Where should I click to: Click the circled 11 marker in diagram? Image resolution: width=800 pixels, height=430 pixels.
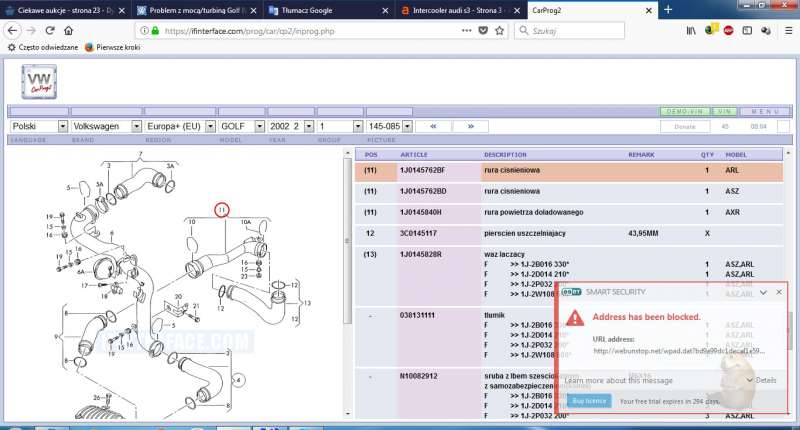pyautogui.click(x=221, y=210)
